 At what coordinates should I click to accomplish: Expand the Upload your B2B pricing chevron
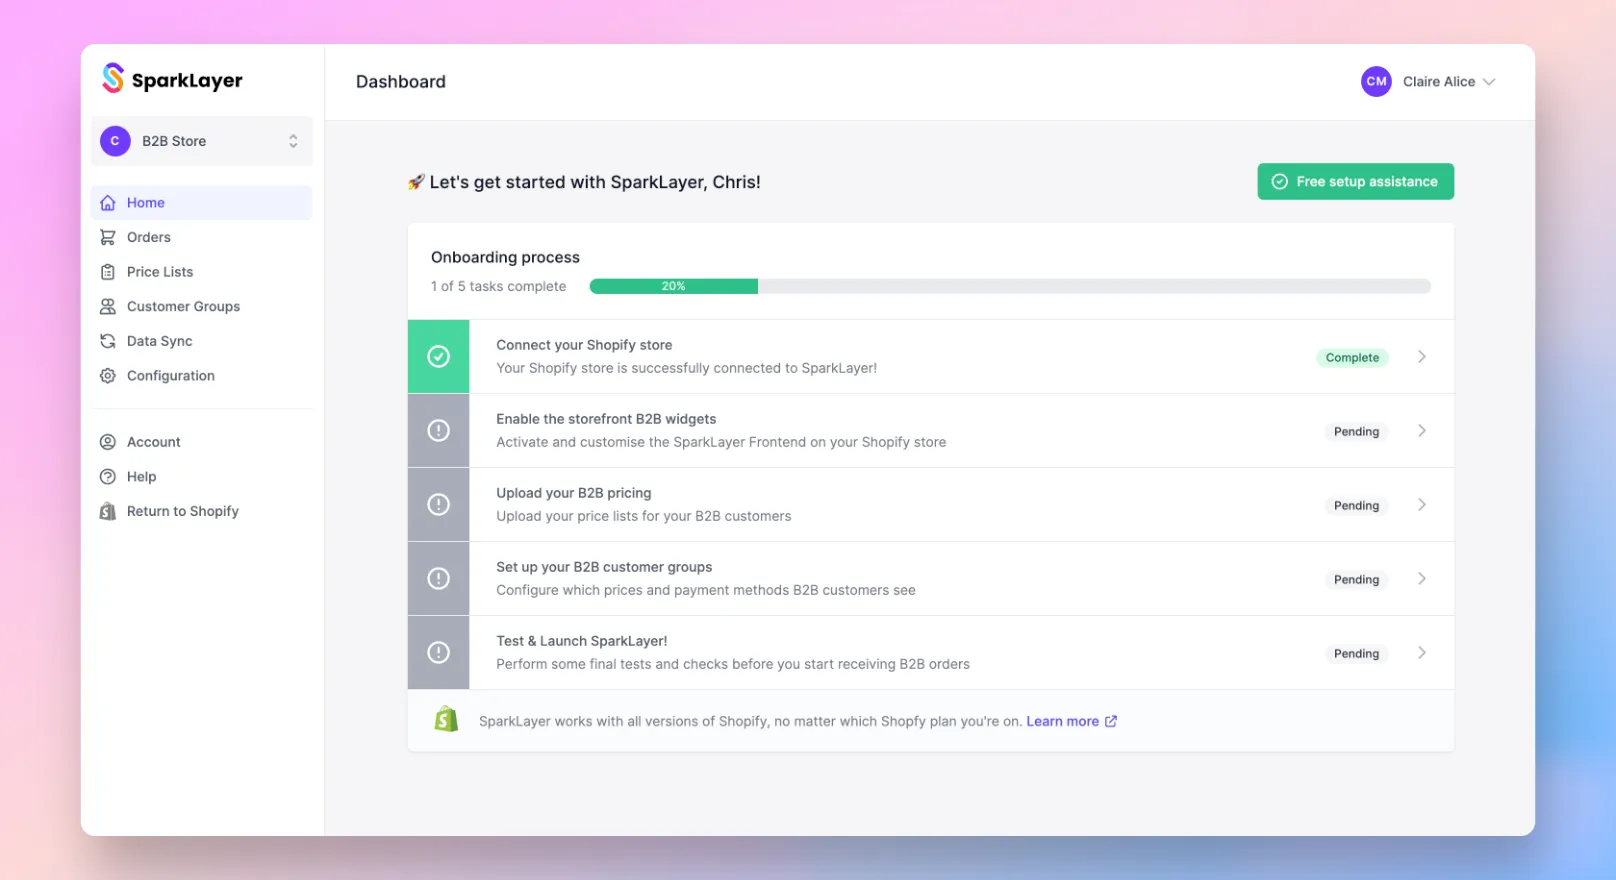tap(1421, 505)
